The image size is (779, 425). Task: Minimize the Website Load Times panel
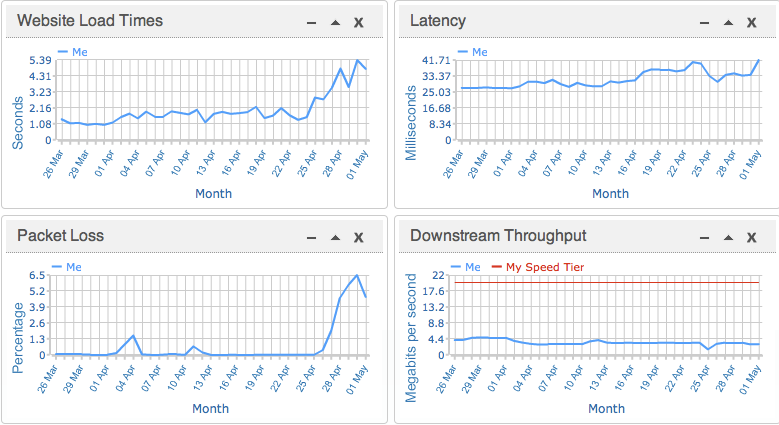coord(312,22)
